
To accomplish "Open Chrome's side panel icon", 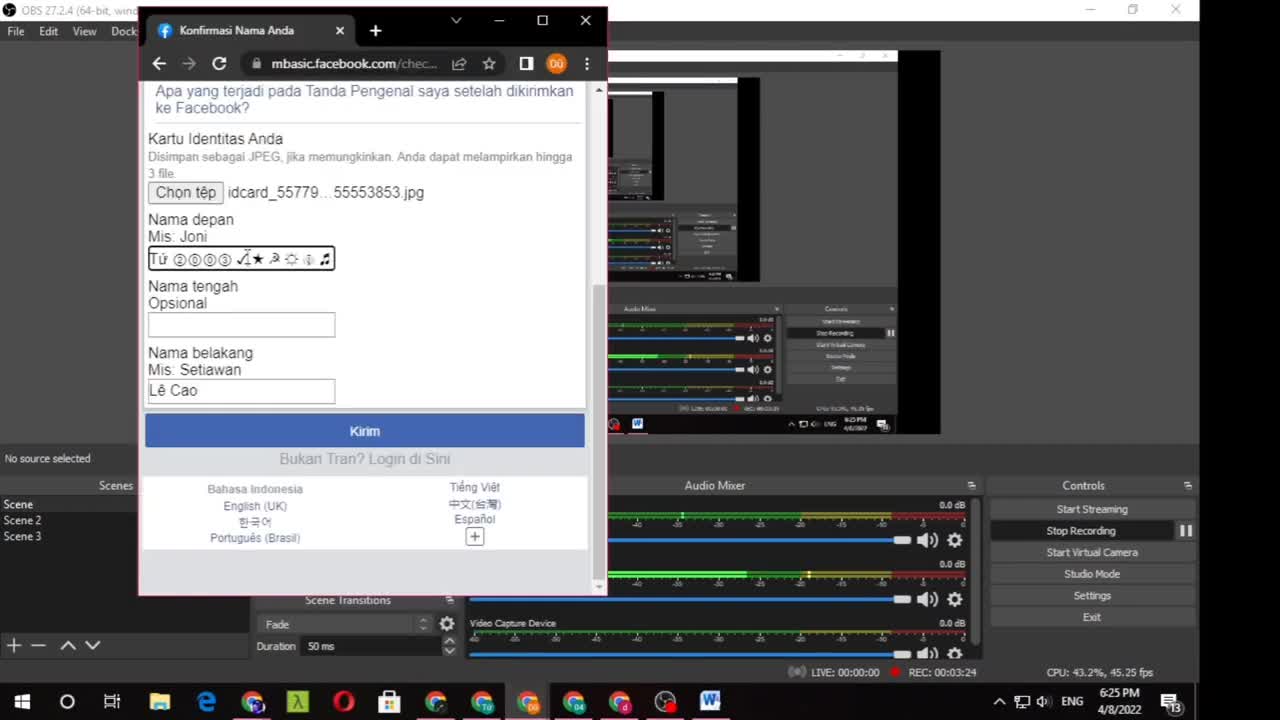I will tap(526, 63).
